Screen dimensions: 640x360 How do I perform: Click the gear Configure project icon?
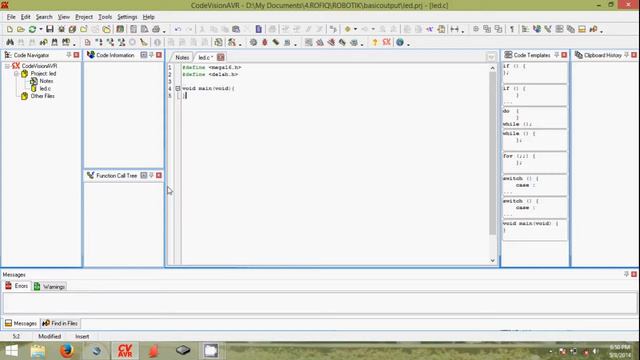pyautogui.click(x=253, y=42)
